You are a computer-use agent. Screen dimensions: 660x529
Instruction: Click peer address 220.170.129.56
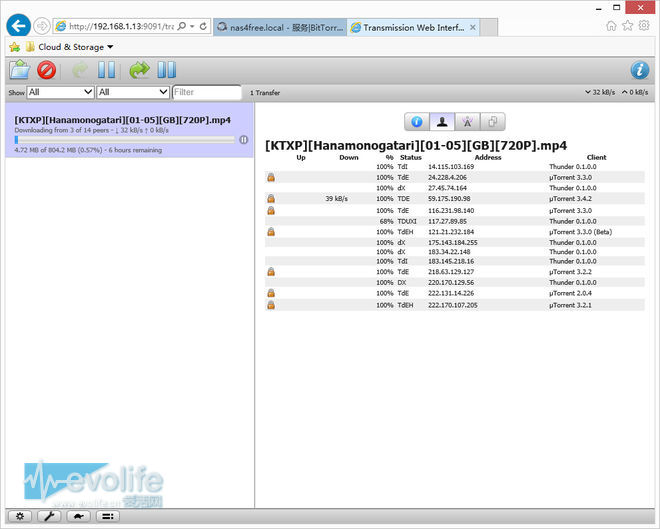[x=451, y=282]
